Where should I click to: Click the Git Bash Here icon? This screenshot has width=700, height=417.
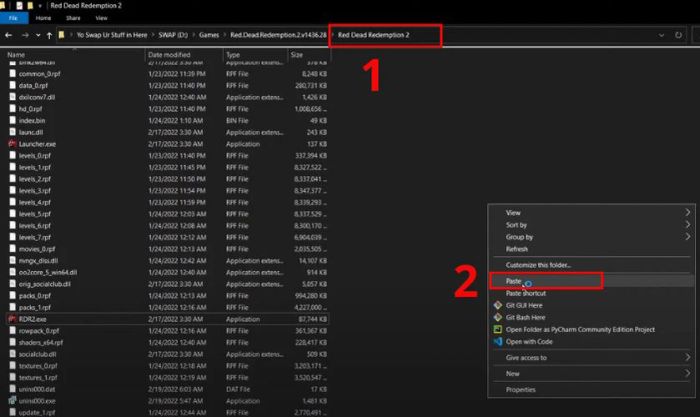tap(498, 317)
